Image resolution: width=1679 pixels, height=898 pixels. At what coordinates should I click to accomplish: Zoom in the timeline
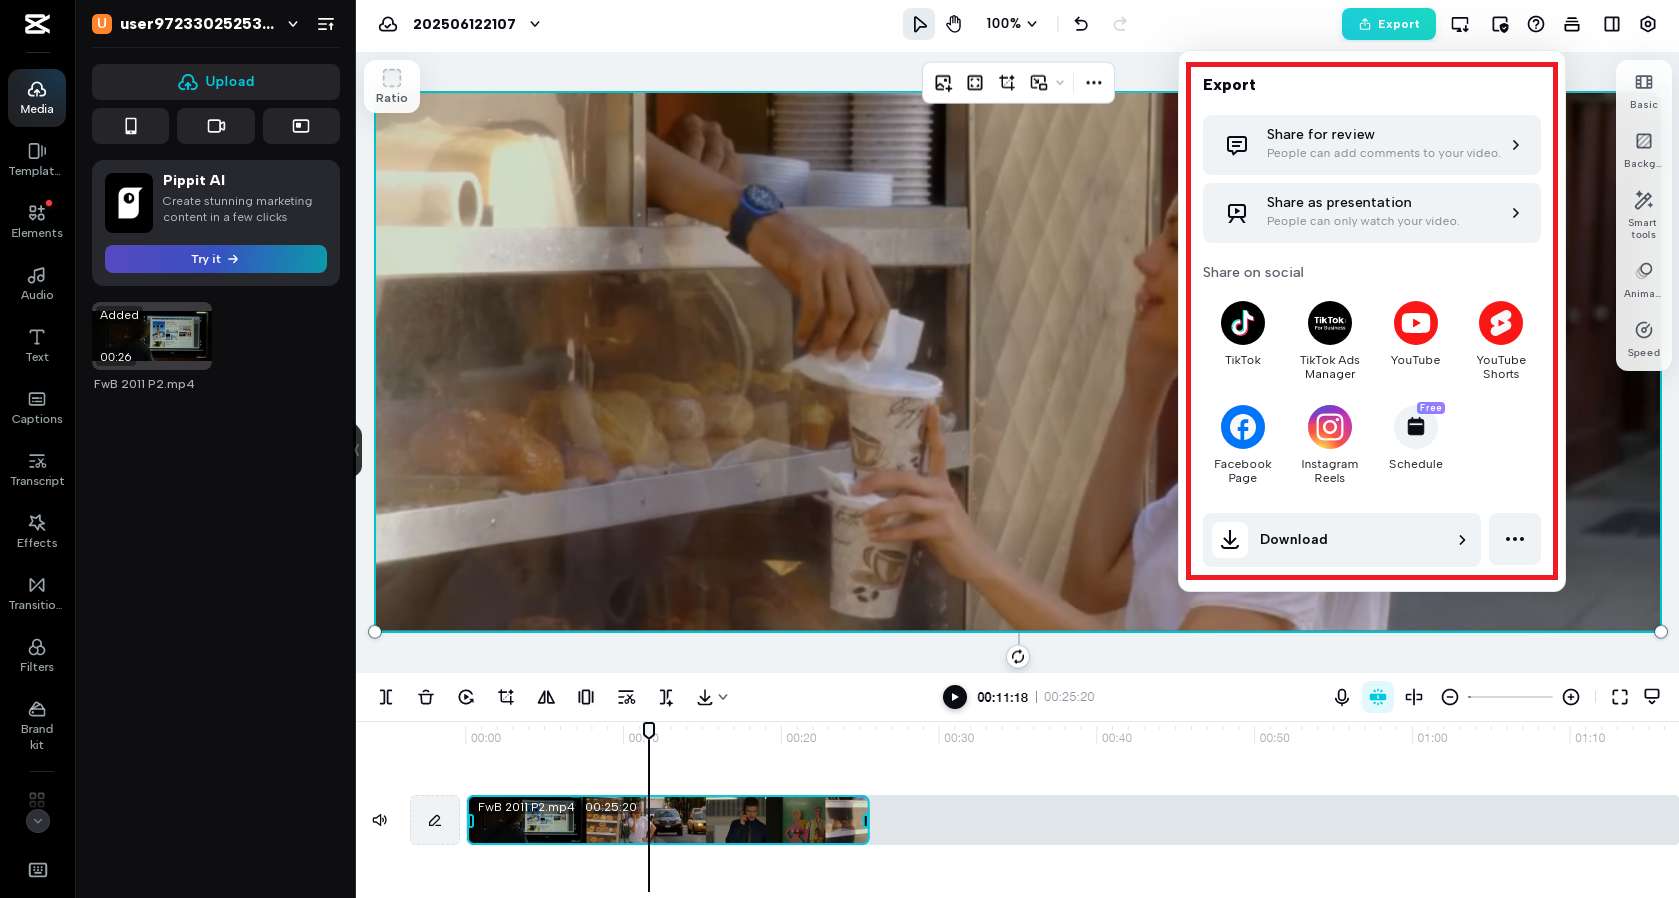click(x=1571, y=697)
